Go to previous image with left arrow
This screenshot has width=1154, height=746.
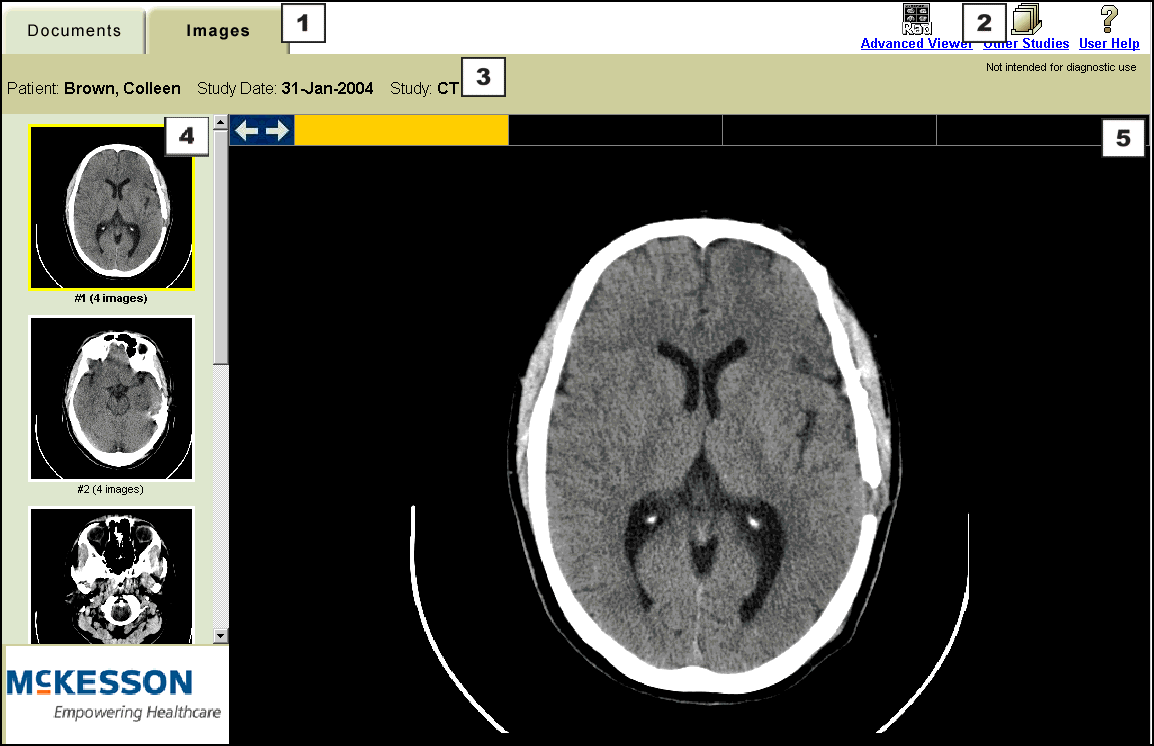pyautogui.click(x=246, y=131)
